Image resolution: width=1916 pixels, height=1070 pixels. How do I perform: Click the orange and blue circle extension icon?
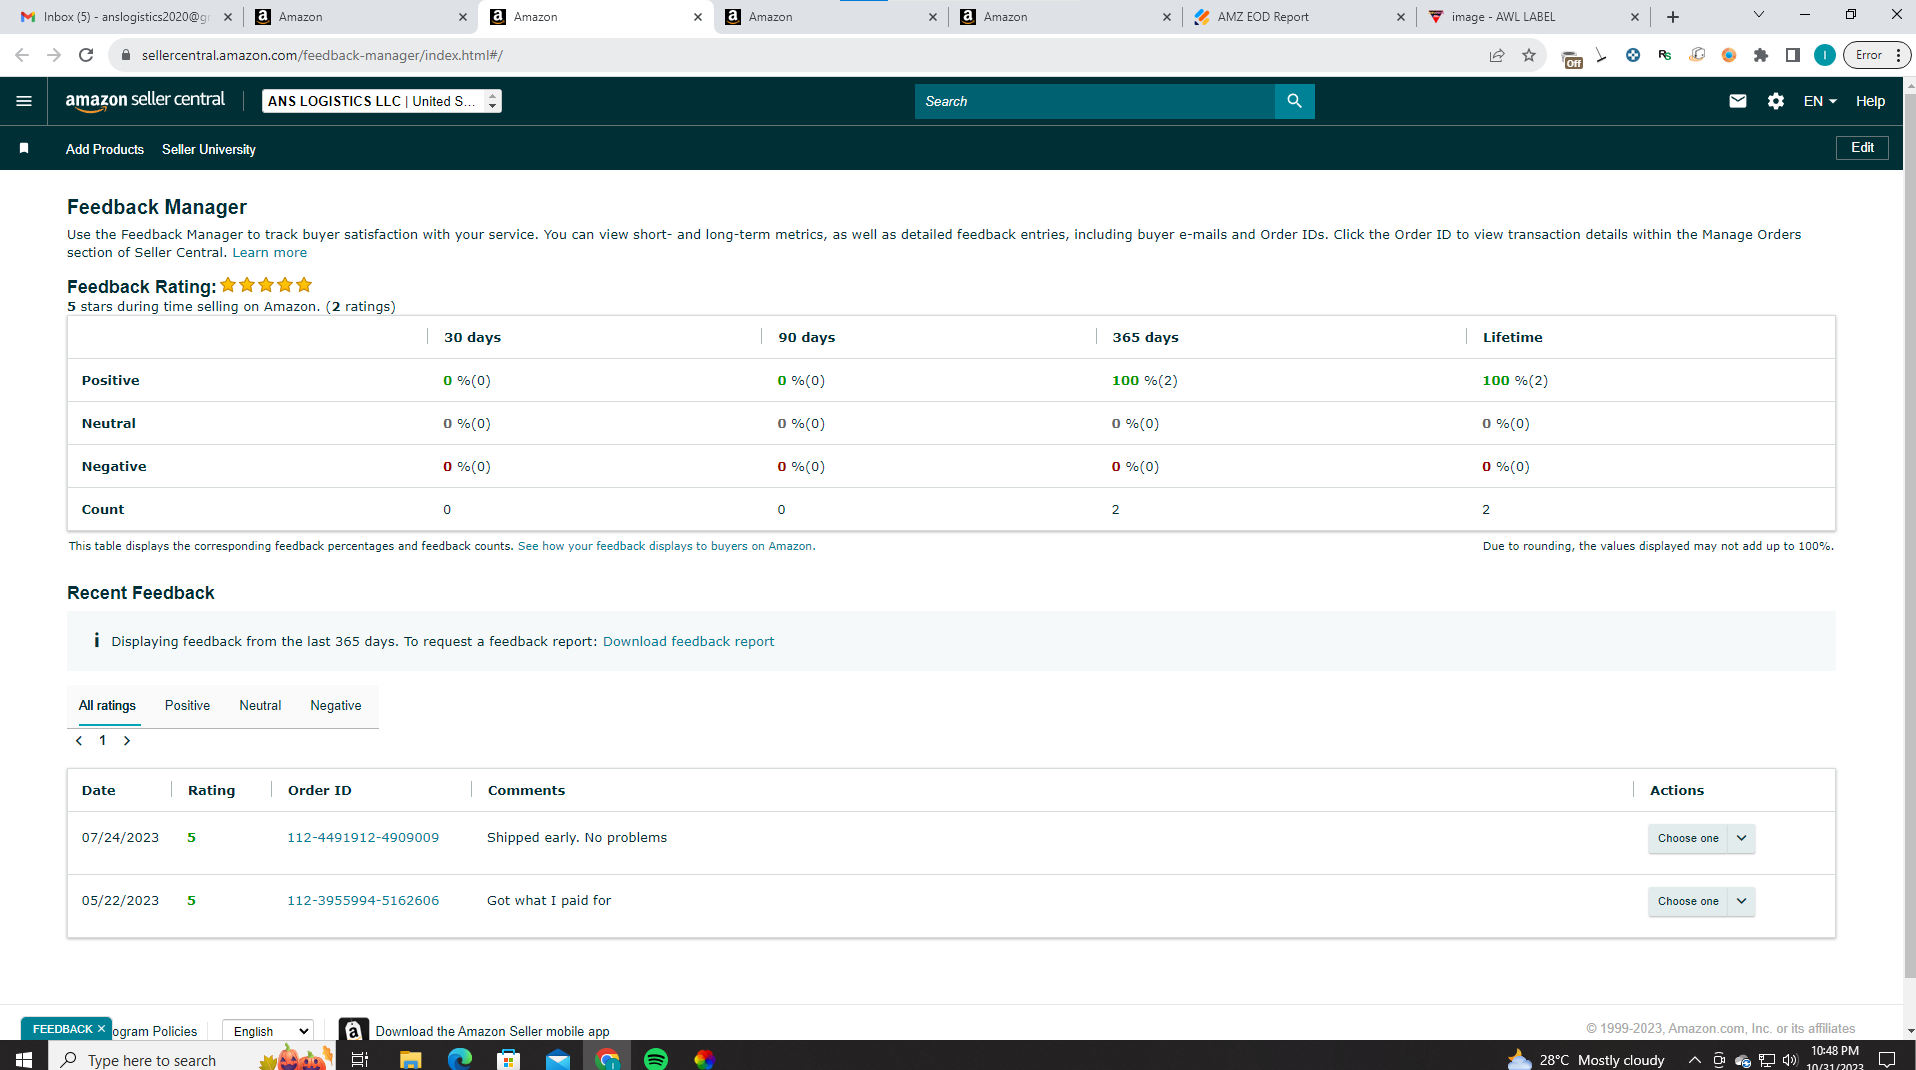(1729, 55)
